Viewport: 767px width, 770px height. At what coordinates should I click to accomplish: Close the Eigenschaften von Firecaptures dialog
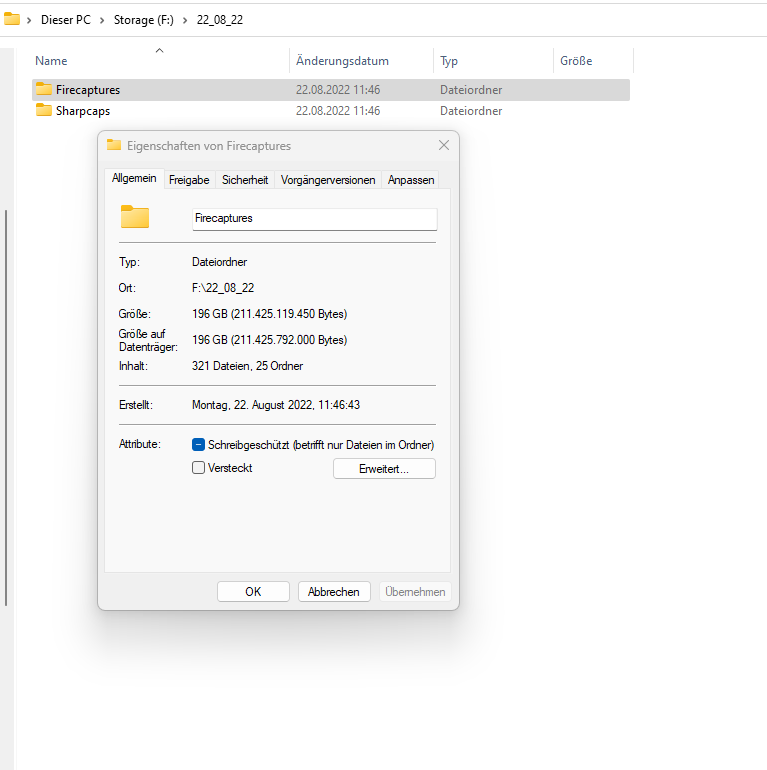pos(444,145)
